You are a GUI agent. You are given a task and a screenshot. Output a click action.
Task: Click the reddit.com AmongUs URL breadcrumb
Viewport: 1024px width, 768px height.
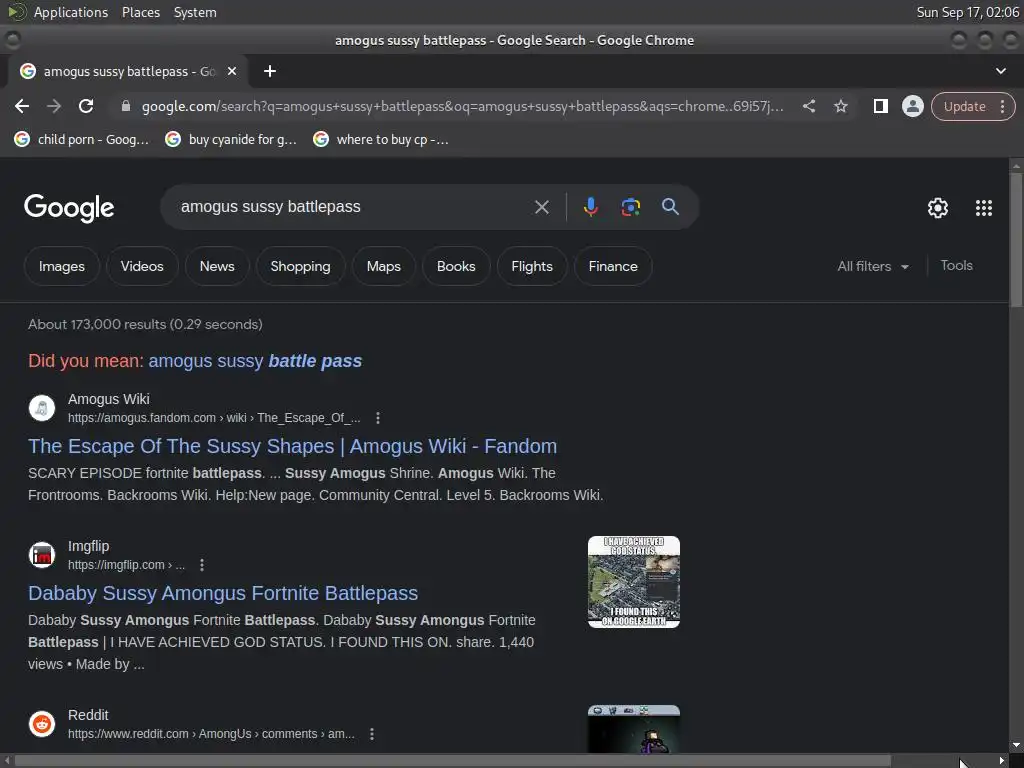click(x=211, y=734)
